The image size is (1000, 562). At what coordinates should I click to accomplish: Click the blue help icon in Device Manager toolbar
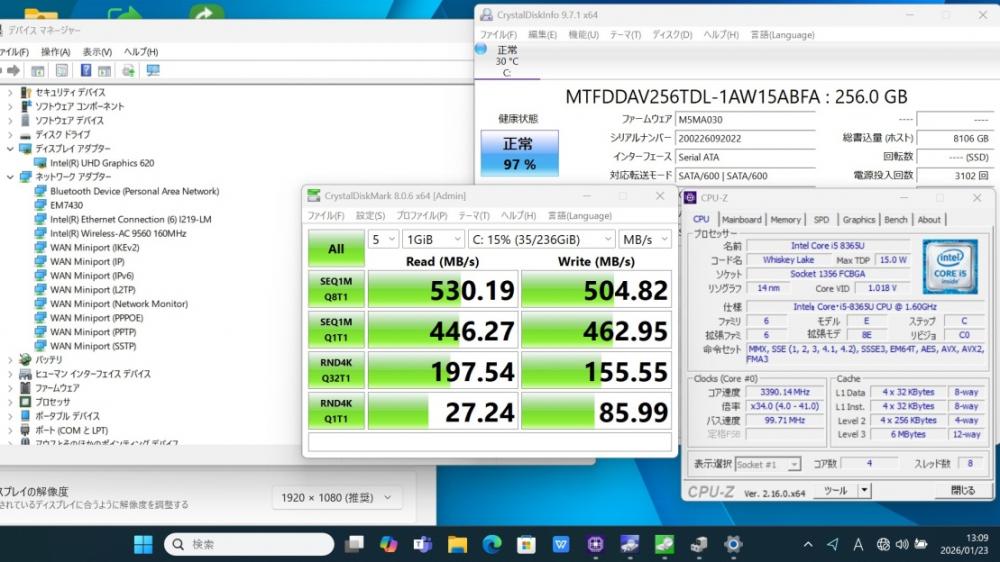[x=85, y=70]
